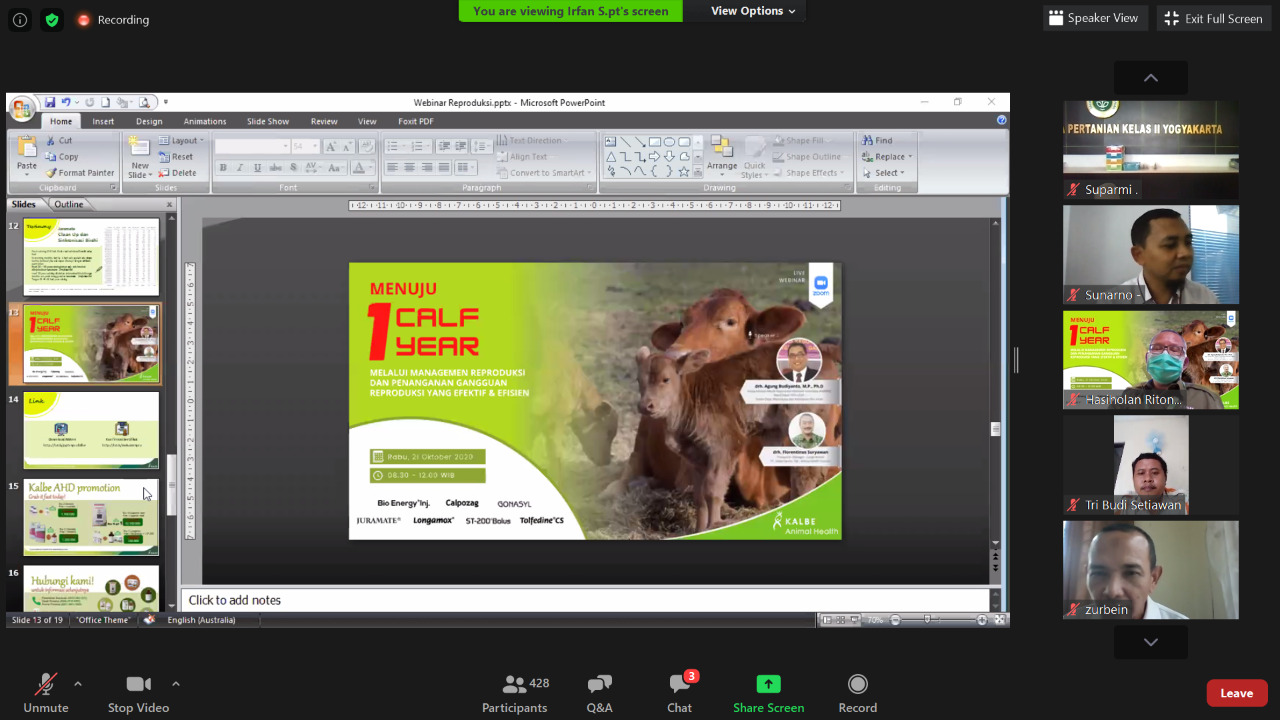1280x720 pixels.
Task: Delete the current slide with Delete
Action: [178, 173]
